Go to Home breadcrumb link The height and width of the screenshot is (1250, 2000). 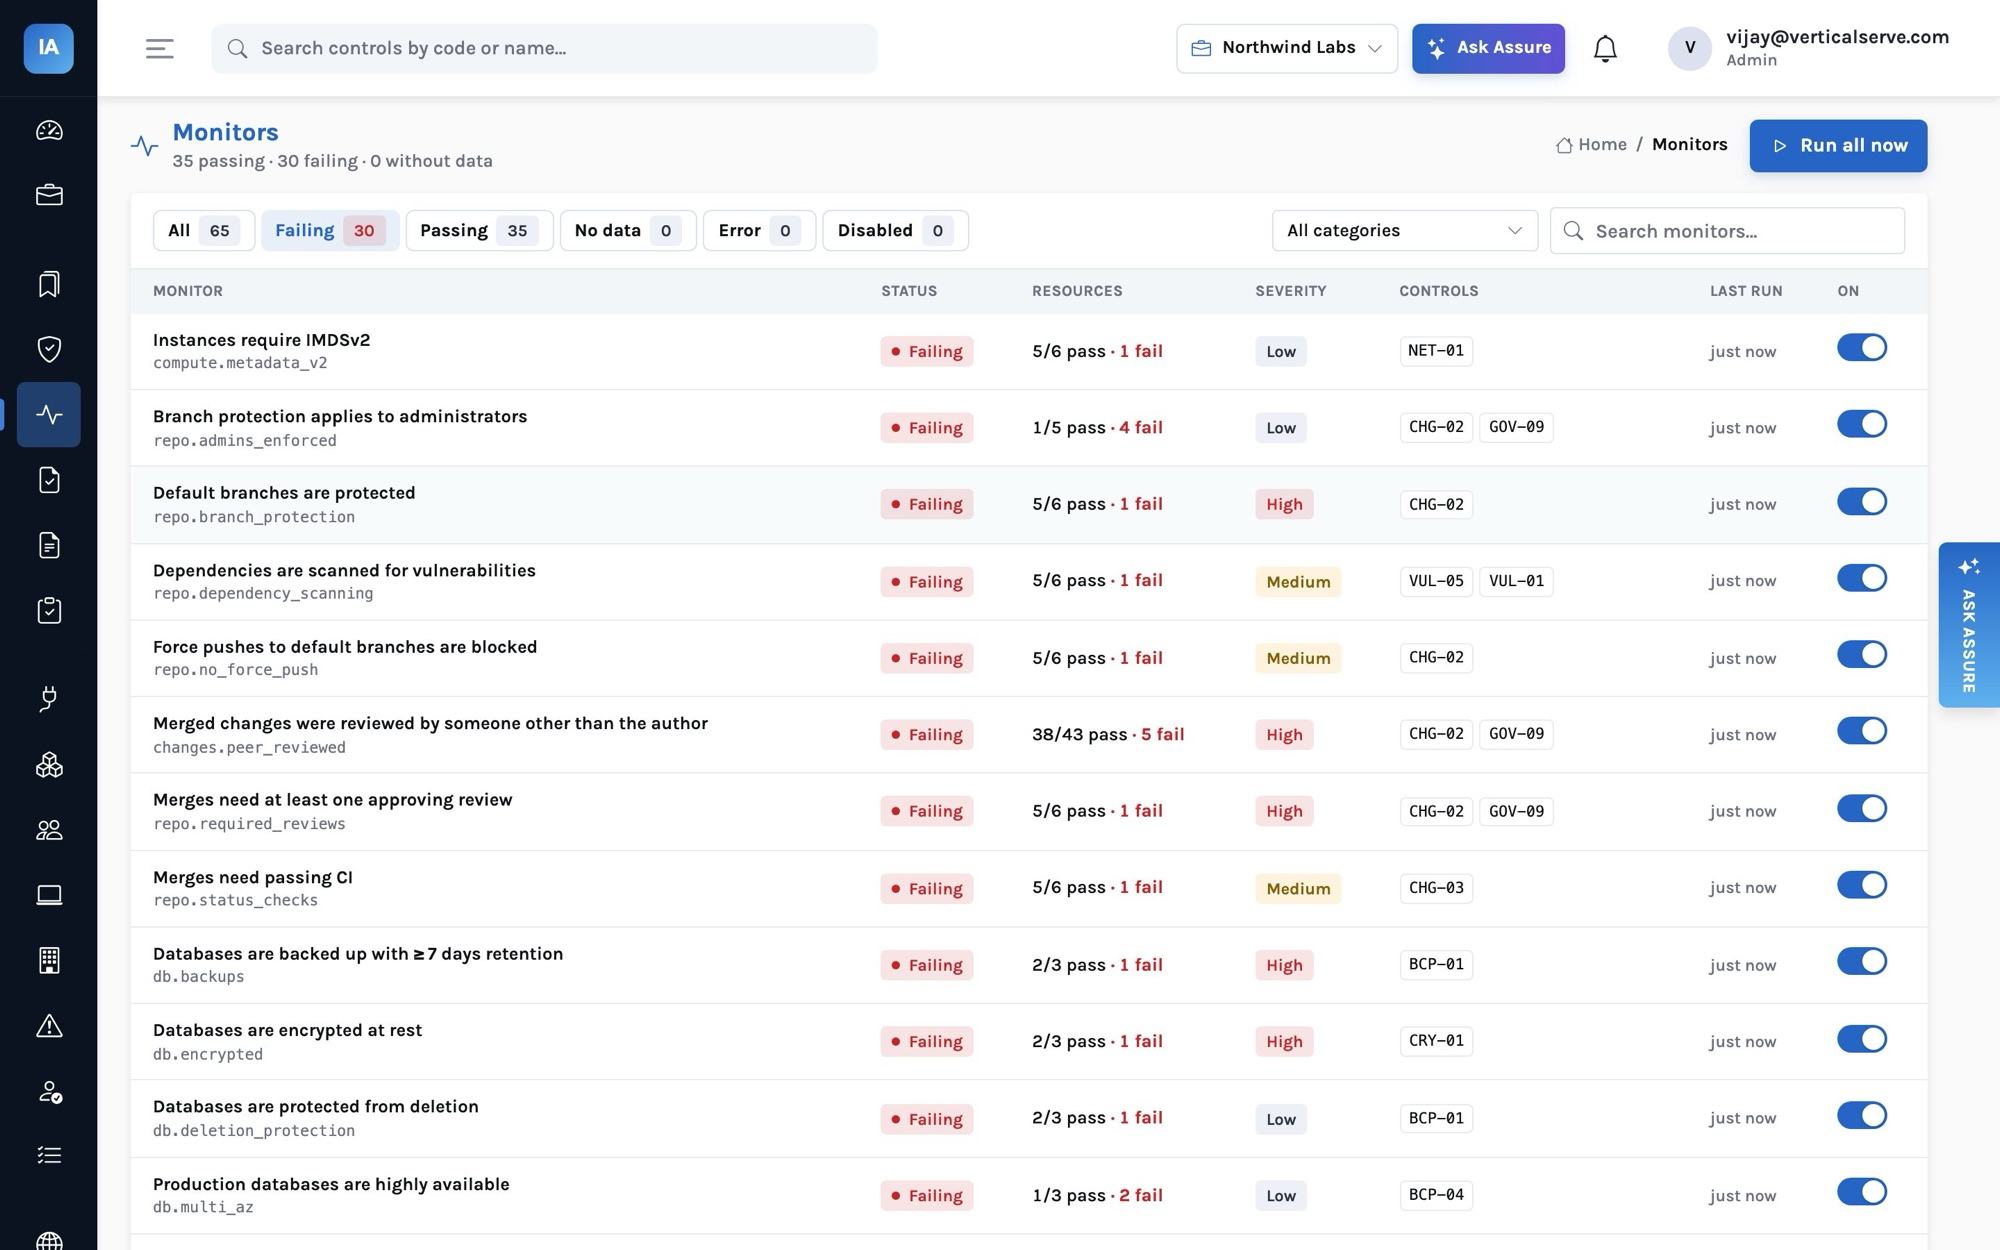click(x=1591, y=145)
